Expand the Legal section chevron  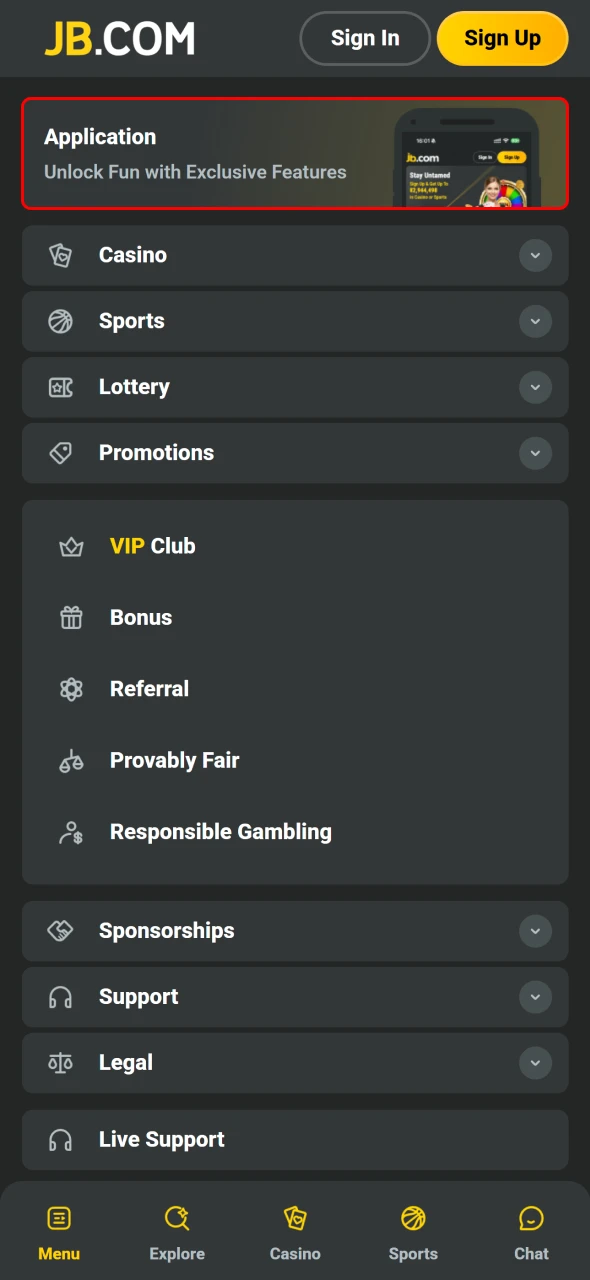tap(536, 1063)
